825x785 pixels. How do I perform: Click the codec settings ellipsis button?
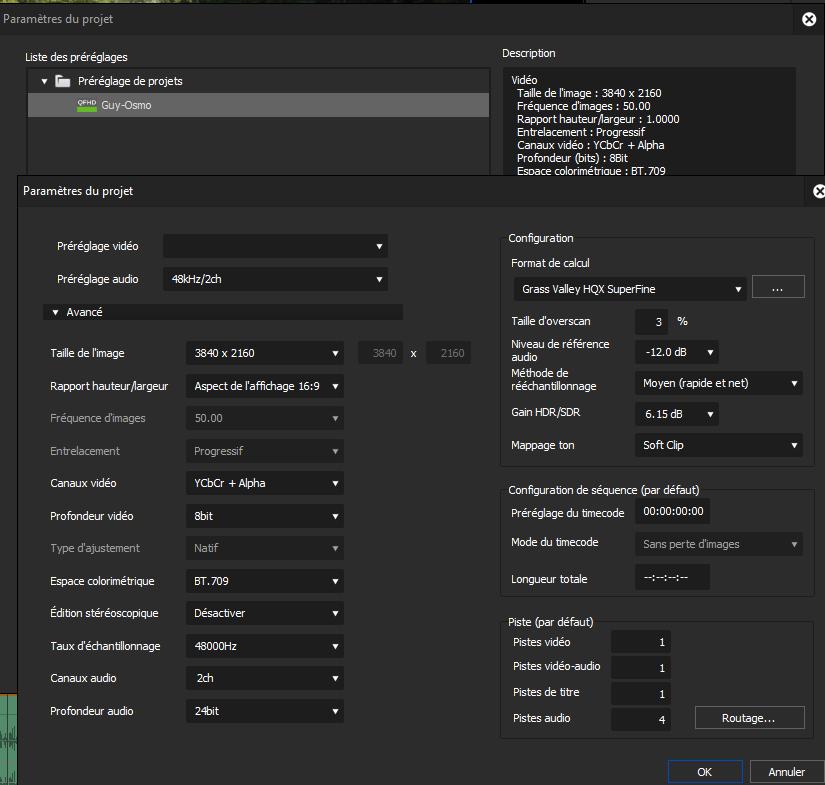tap(778, 288)
